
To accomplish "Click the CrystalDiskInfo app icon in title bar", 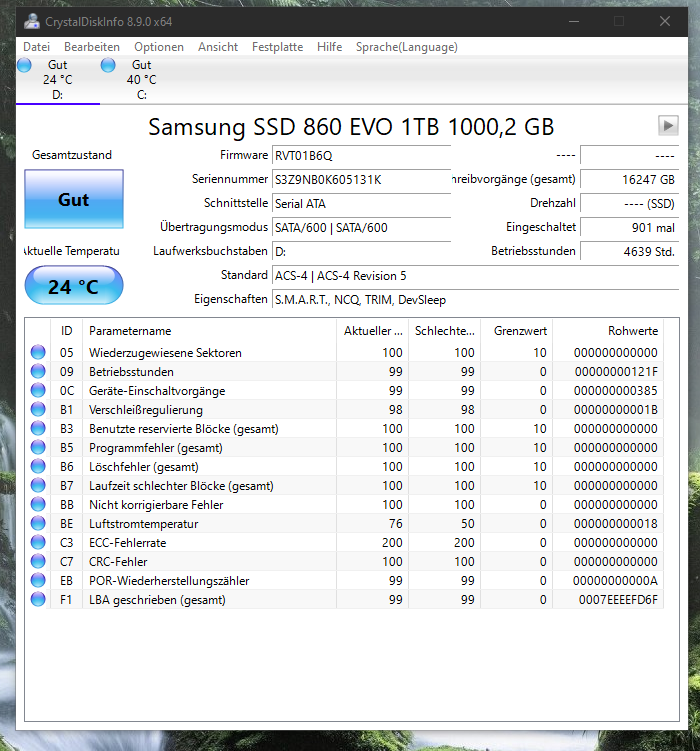I will [x=32, y=21].
